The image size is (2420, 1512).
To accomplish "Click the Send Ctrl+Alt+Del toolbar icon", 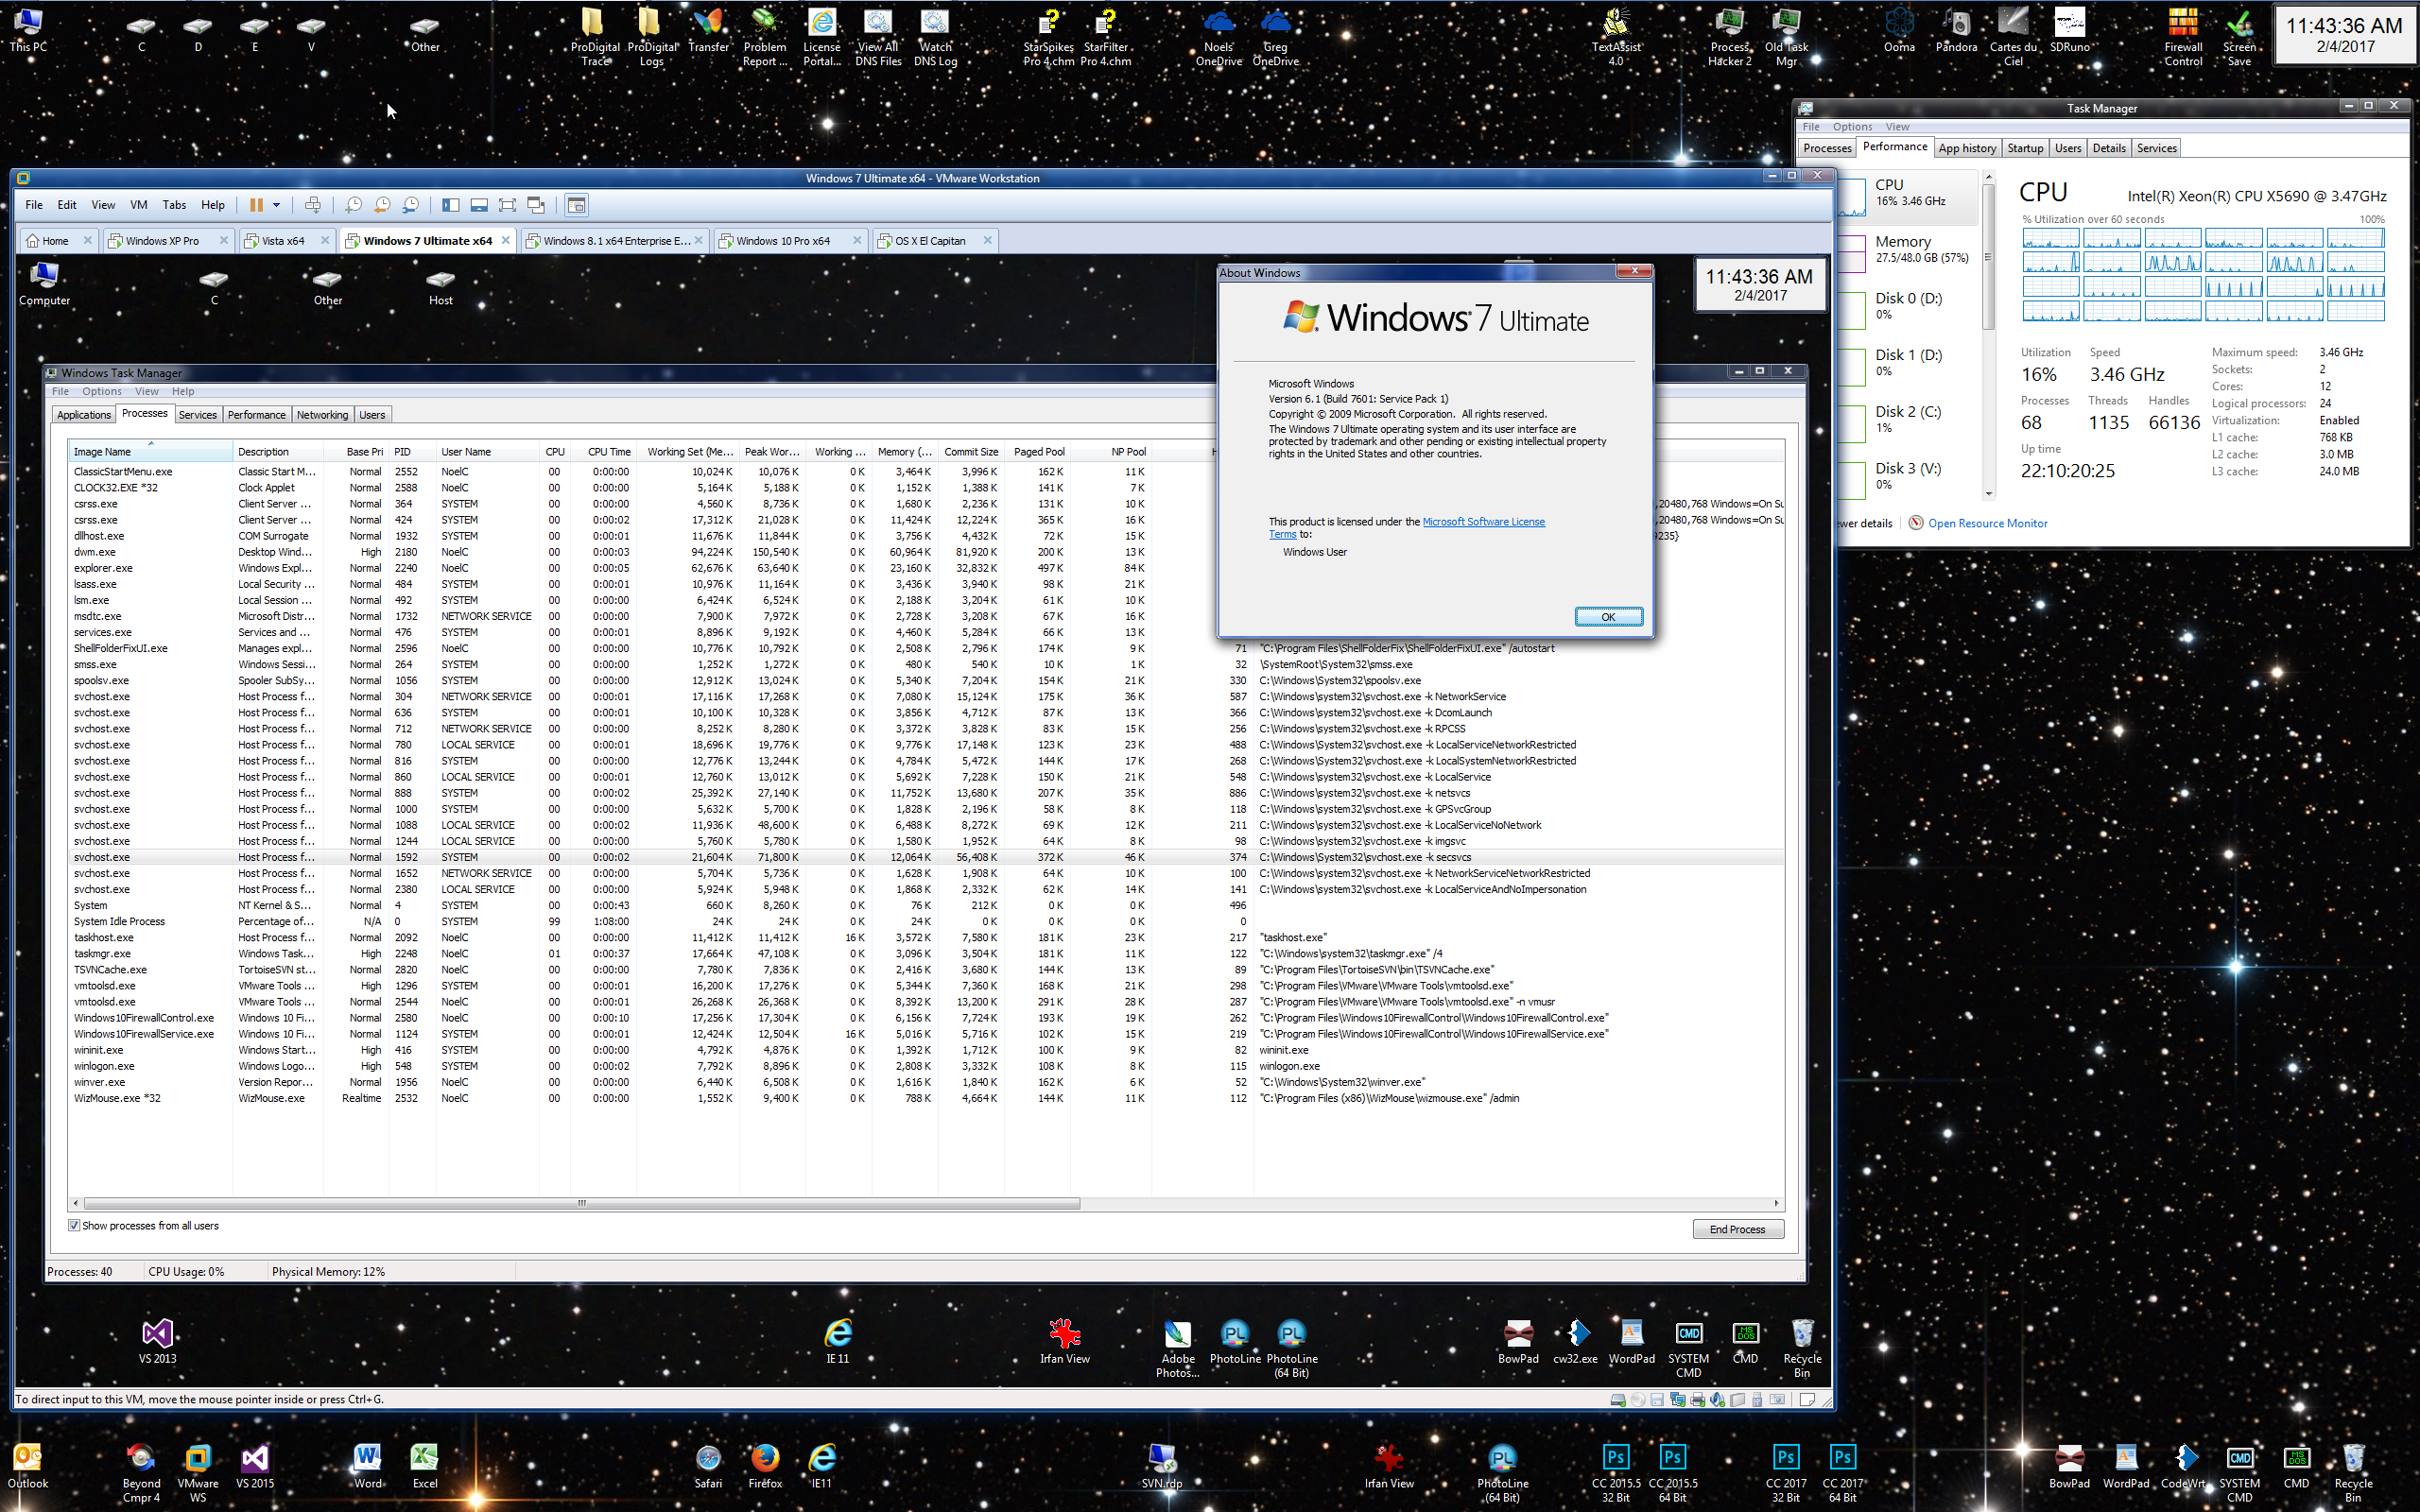I will 313,205.
